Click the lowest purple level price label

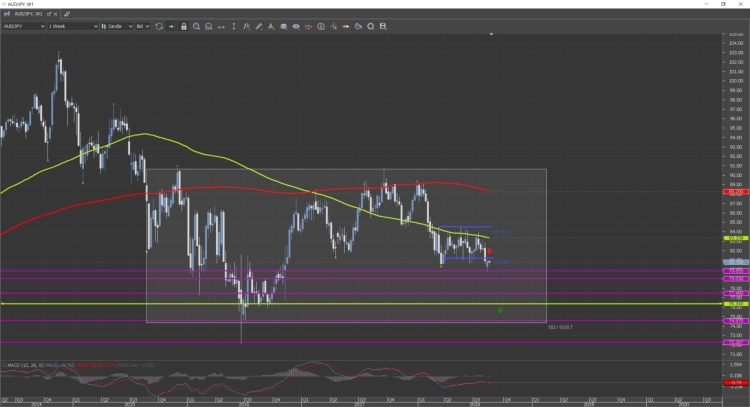(x=736, y=342)
